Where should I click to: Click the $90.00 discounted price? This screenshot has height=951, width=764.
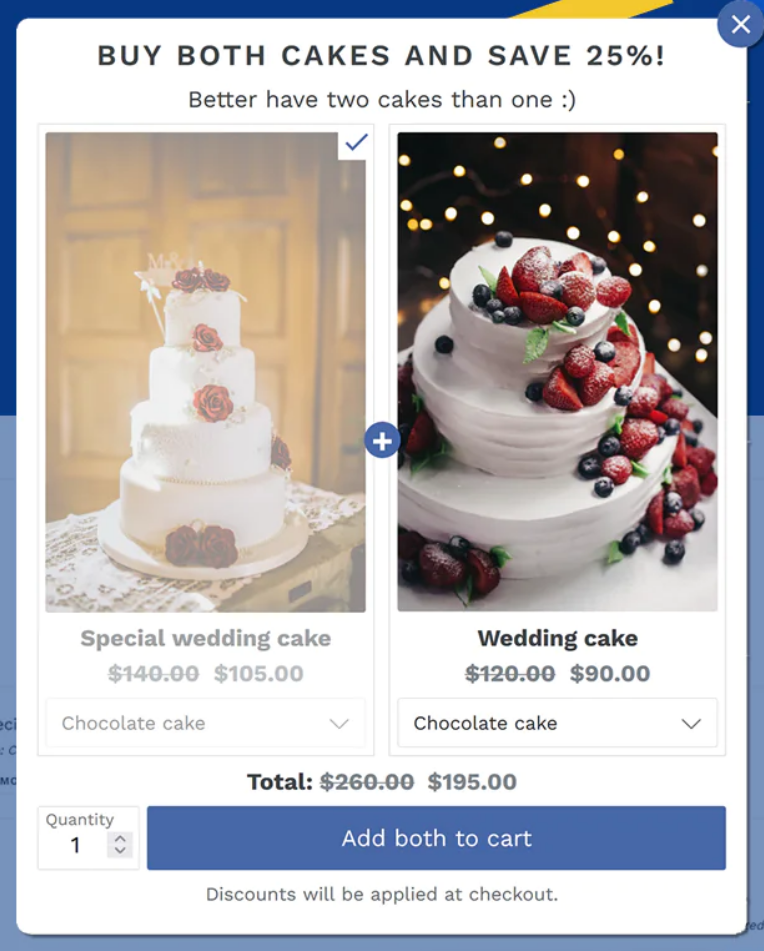coord(610,673)
